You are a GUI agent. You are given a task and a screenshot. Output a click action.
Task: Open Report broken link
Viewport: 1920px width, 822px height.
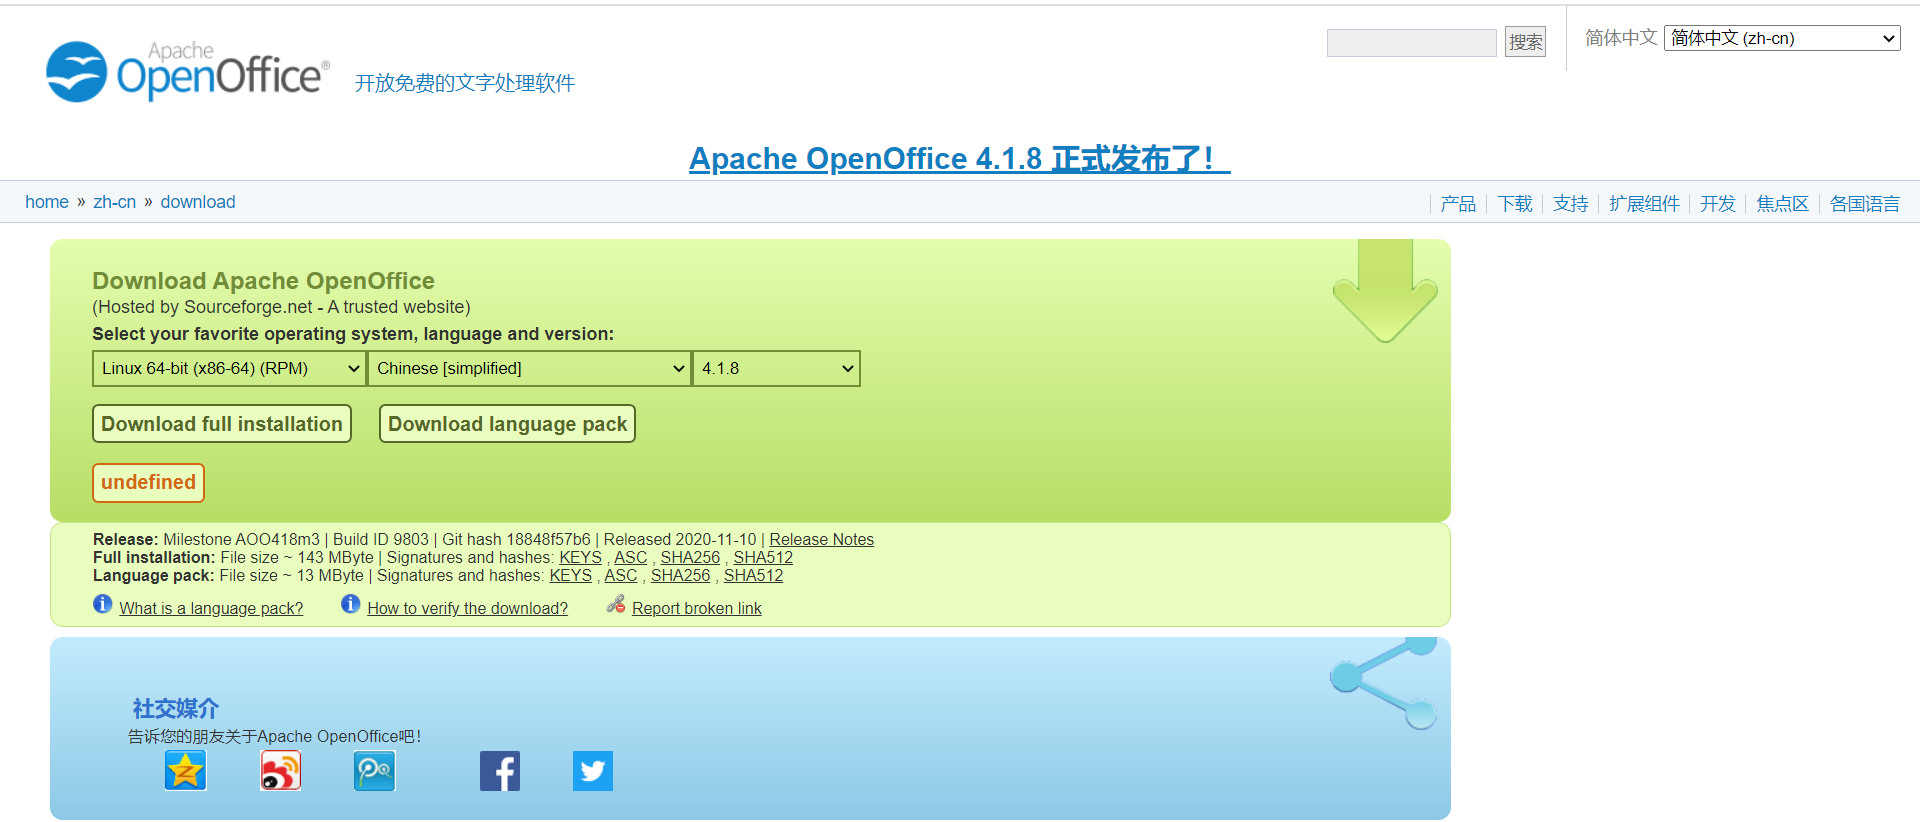coord(697,609)
